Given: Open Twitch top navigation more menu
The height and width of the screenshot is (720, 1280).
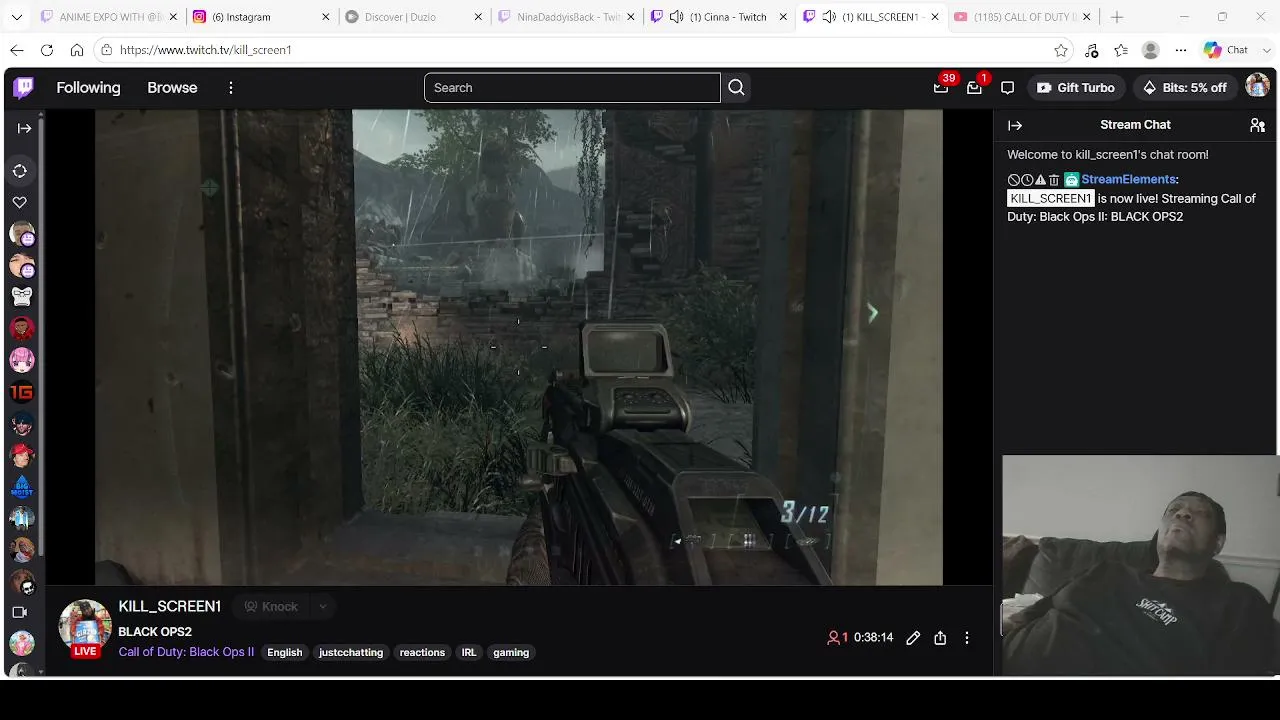Looking at the screenshot, I should click(231, 88).
